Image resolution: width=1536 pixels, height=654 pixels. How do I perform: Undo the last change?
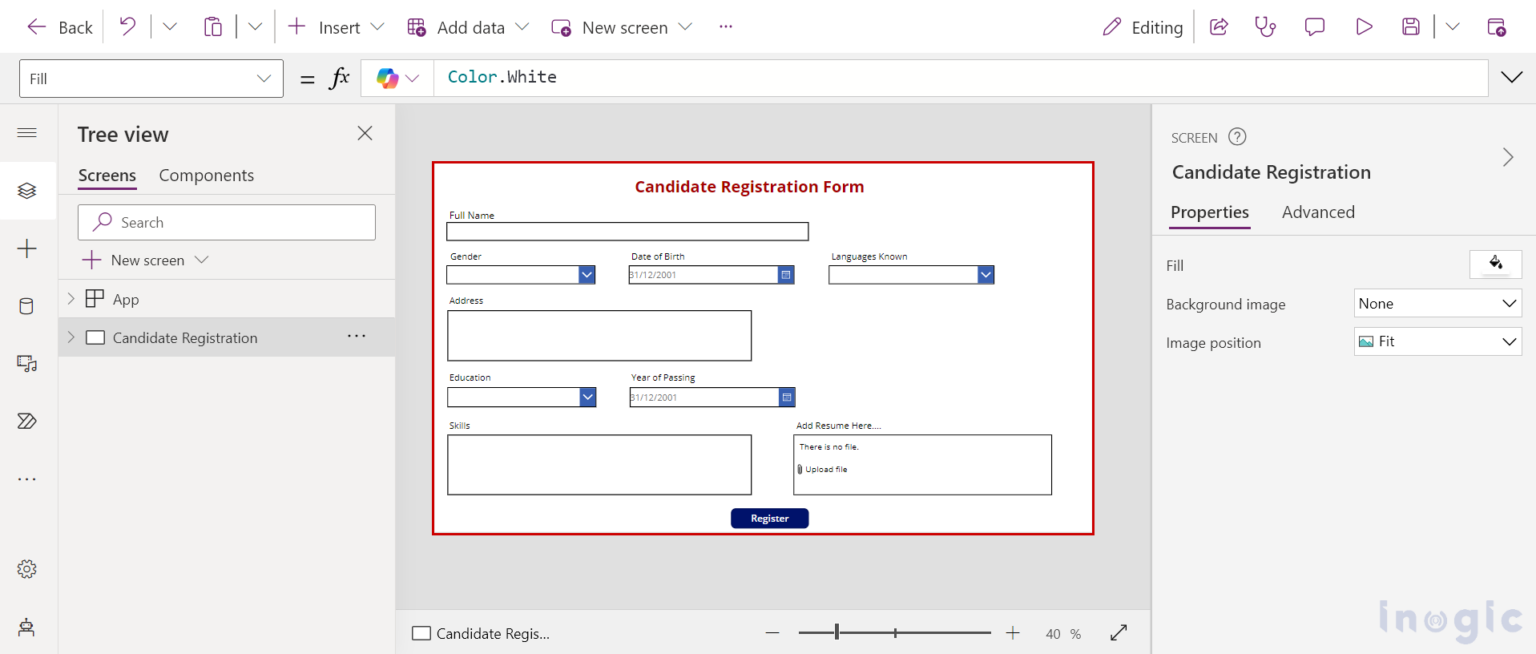click(126, 27)
